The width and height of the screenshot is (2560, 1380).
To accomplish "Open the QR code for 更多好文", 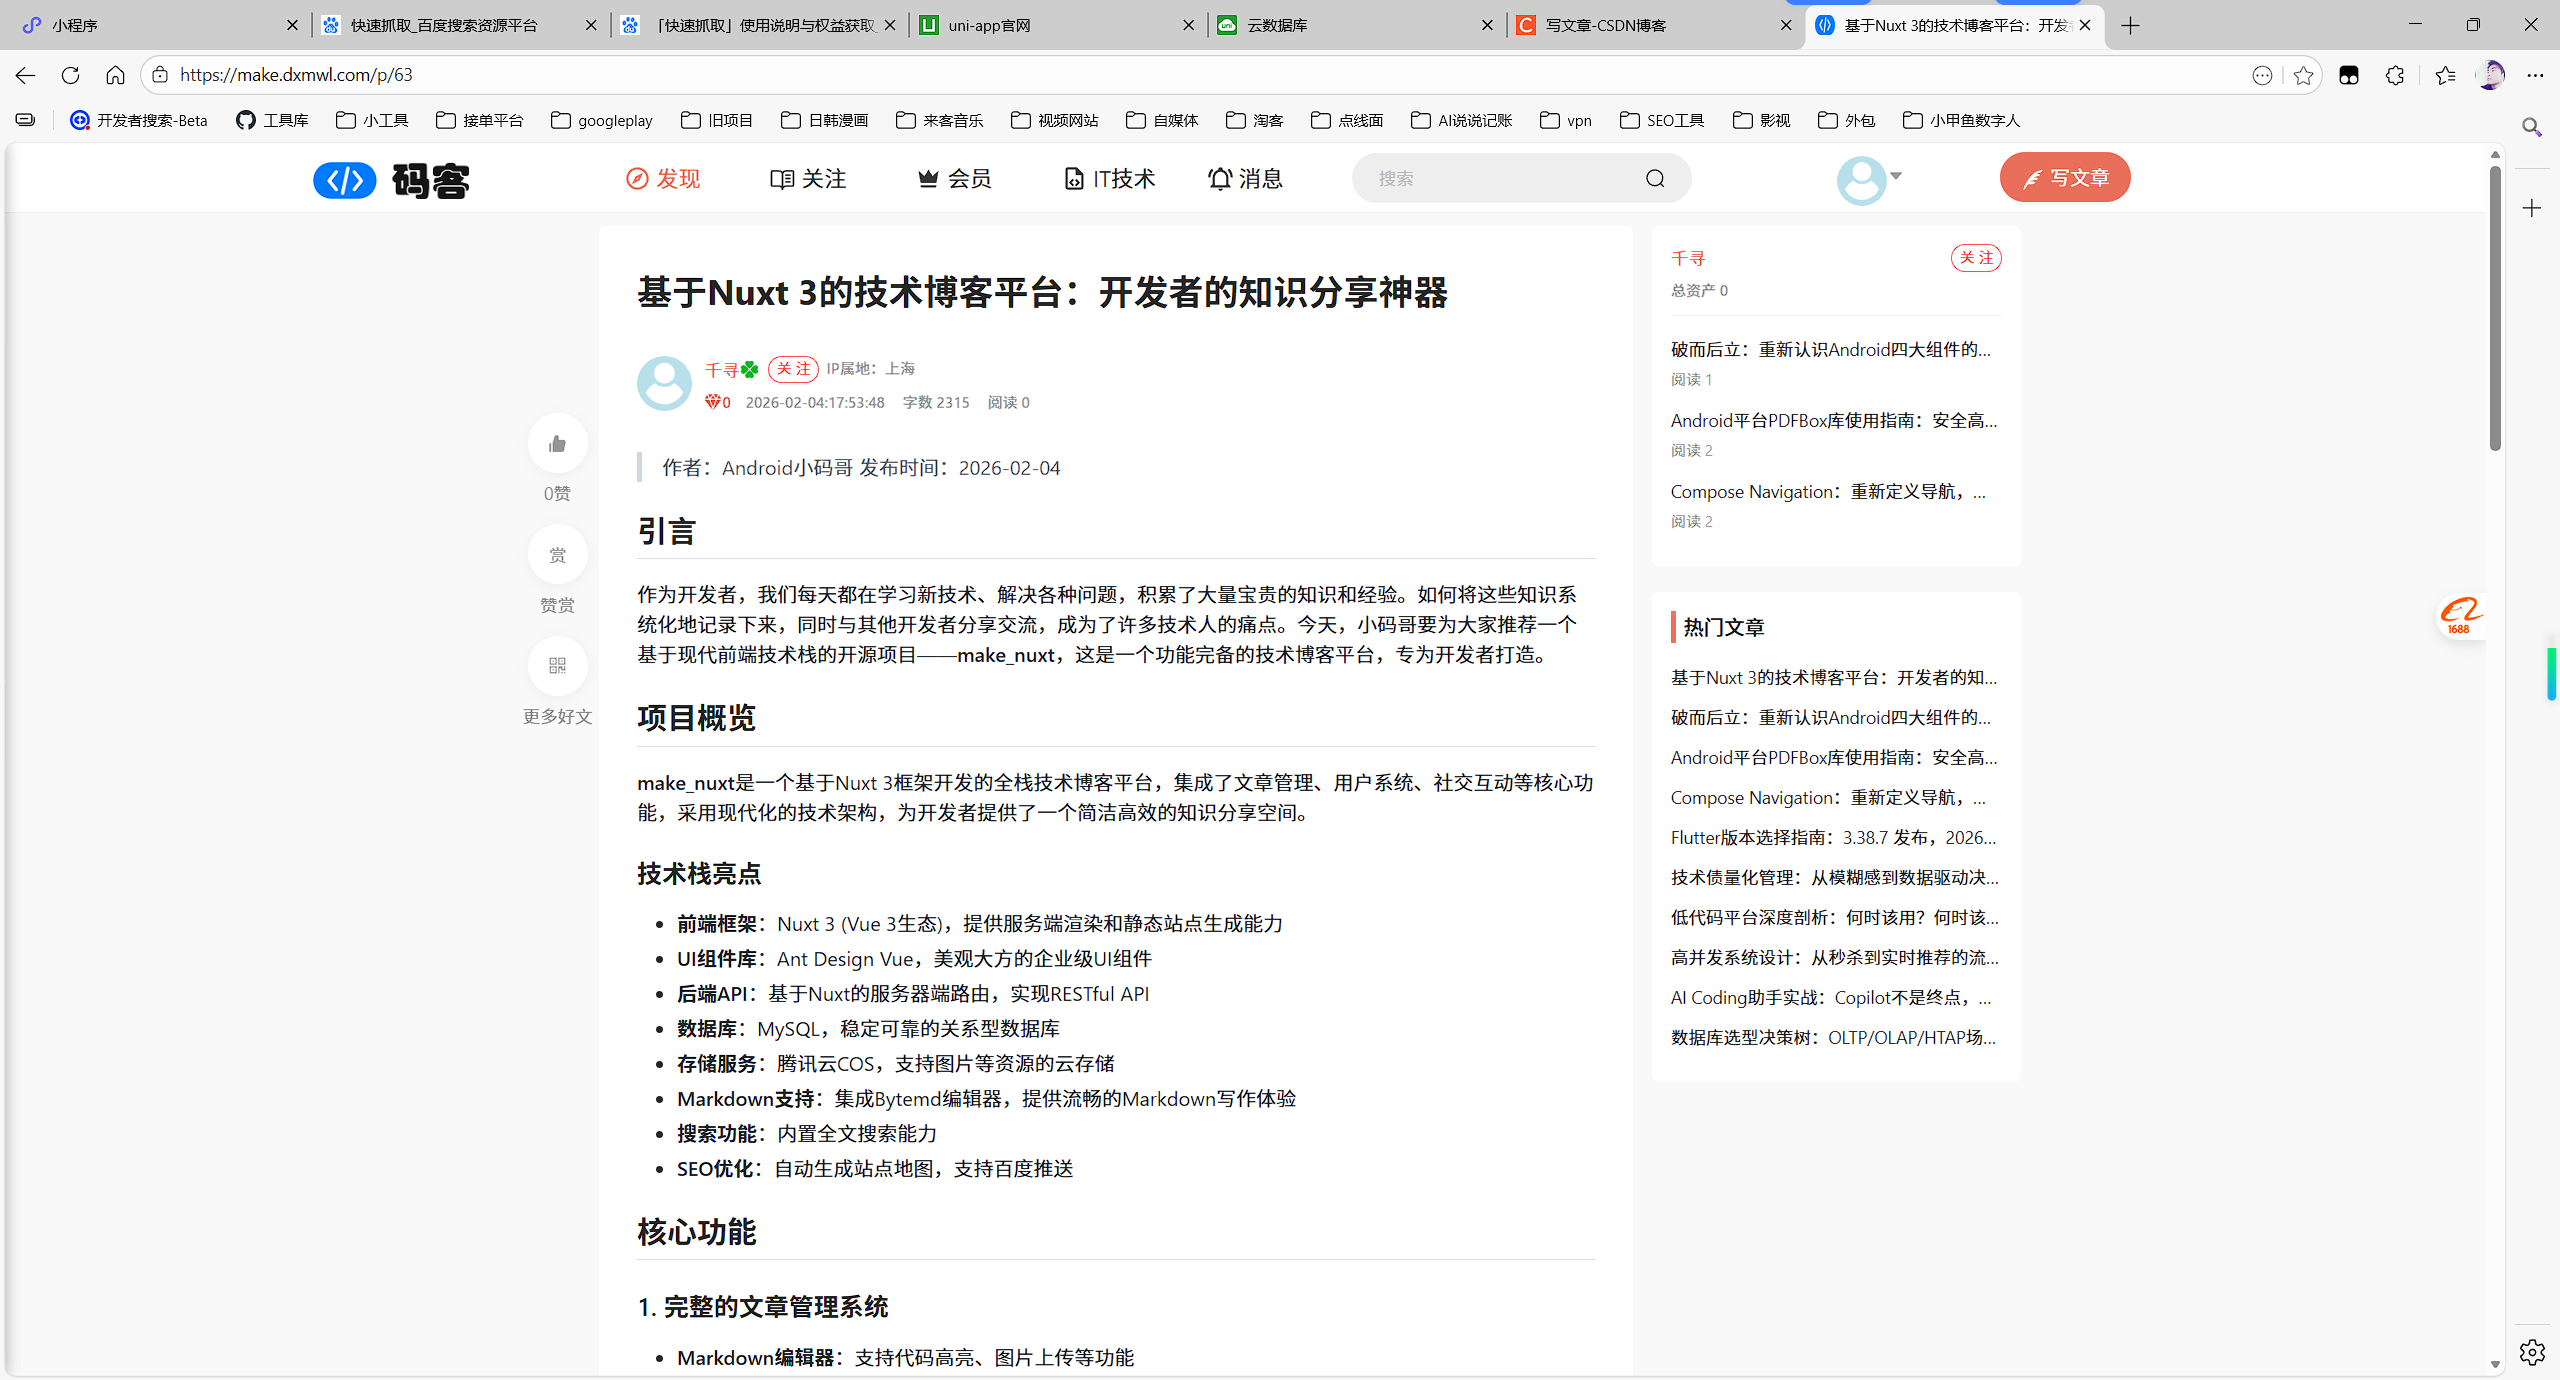I will [x=557, y=665].
